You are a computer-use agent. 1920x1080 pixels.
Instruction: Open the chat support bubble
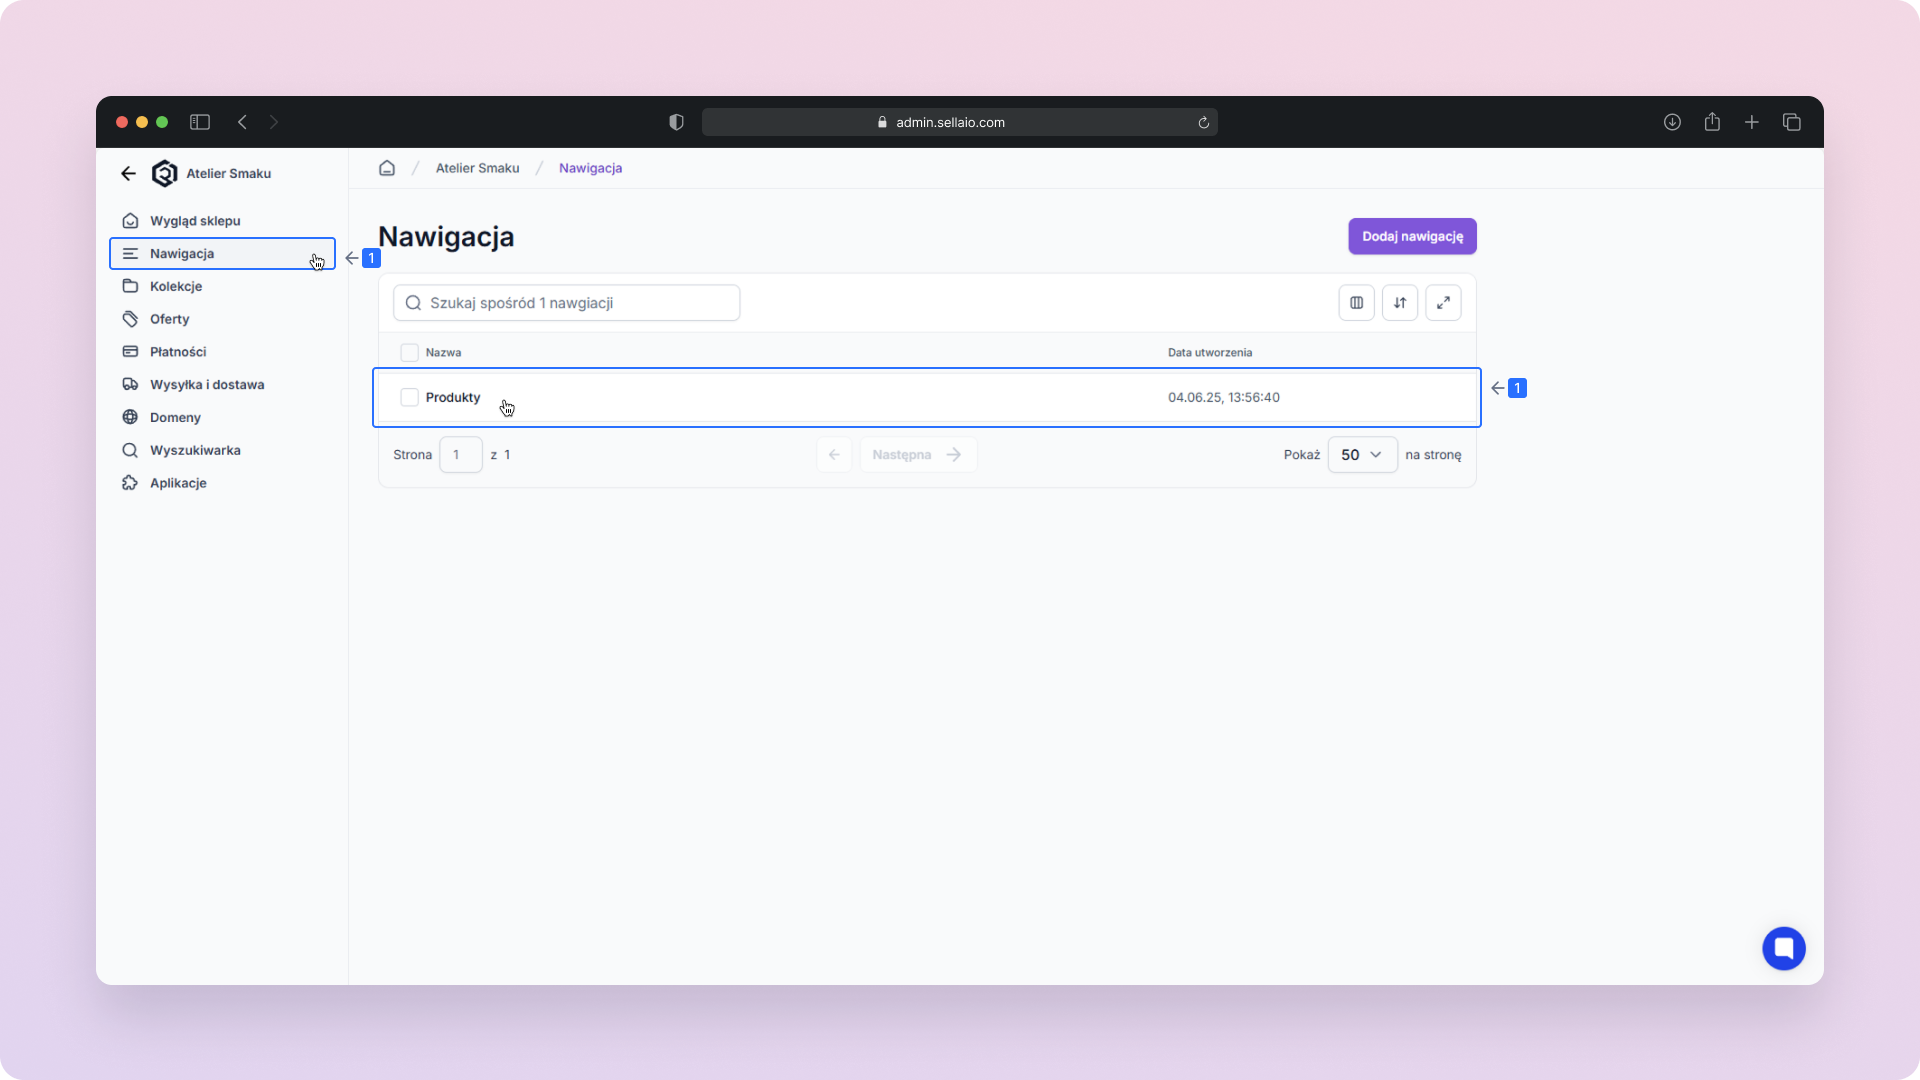coord(1783,948)
